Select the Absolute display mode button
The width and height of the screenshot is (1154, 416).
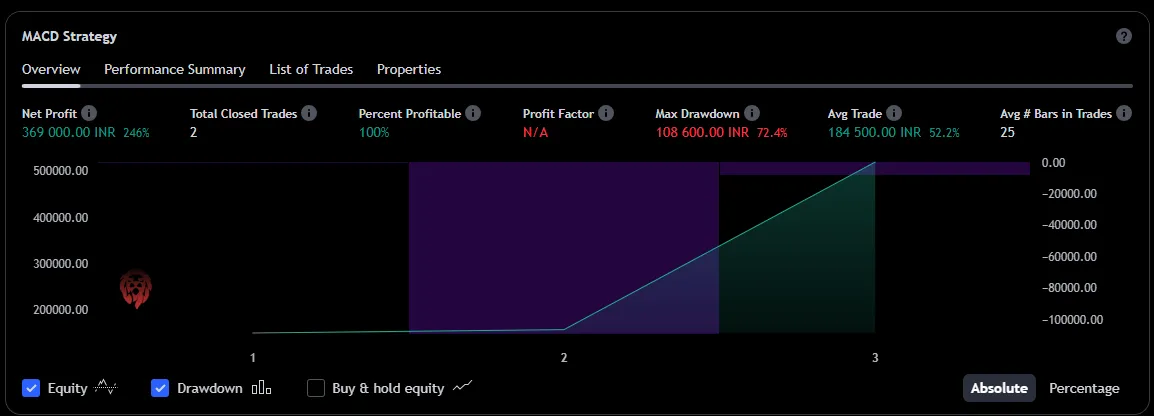pos(999,388)
